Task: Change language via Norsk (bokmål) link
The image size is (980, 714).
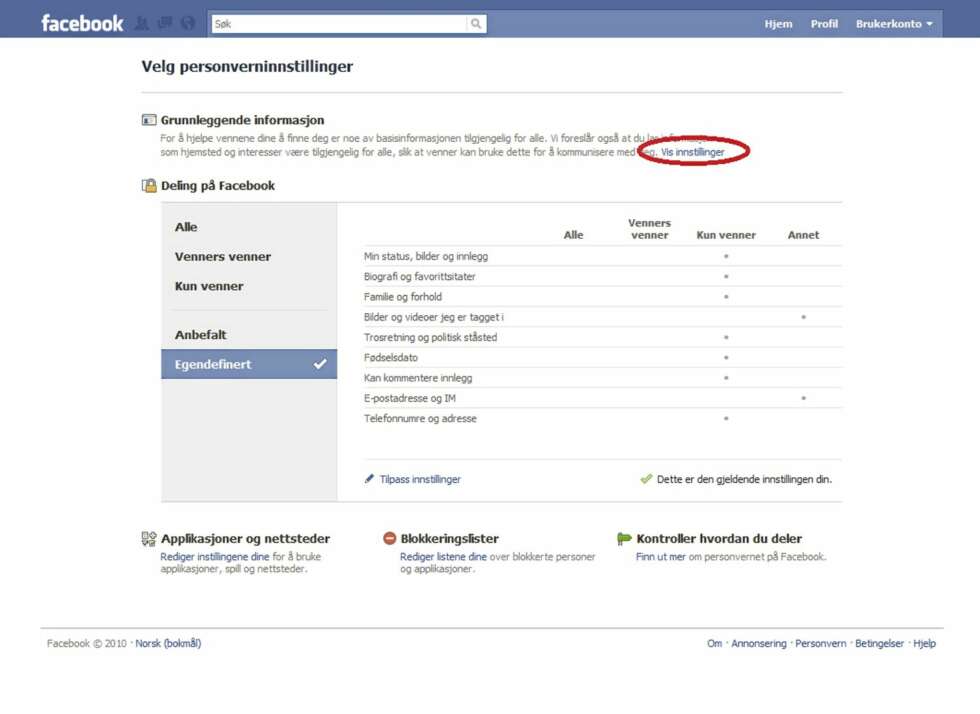Action: pos(168,643)
